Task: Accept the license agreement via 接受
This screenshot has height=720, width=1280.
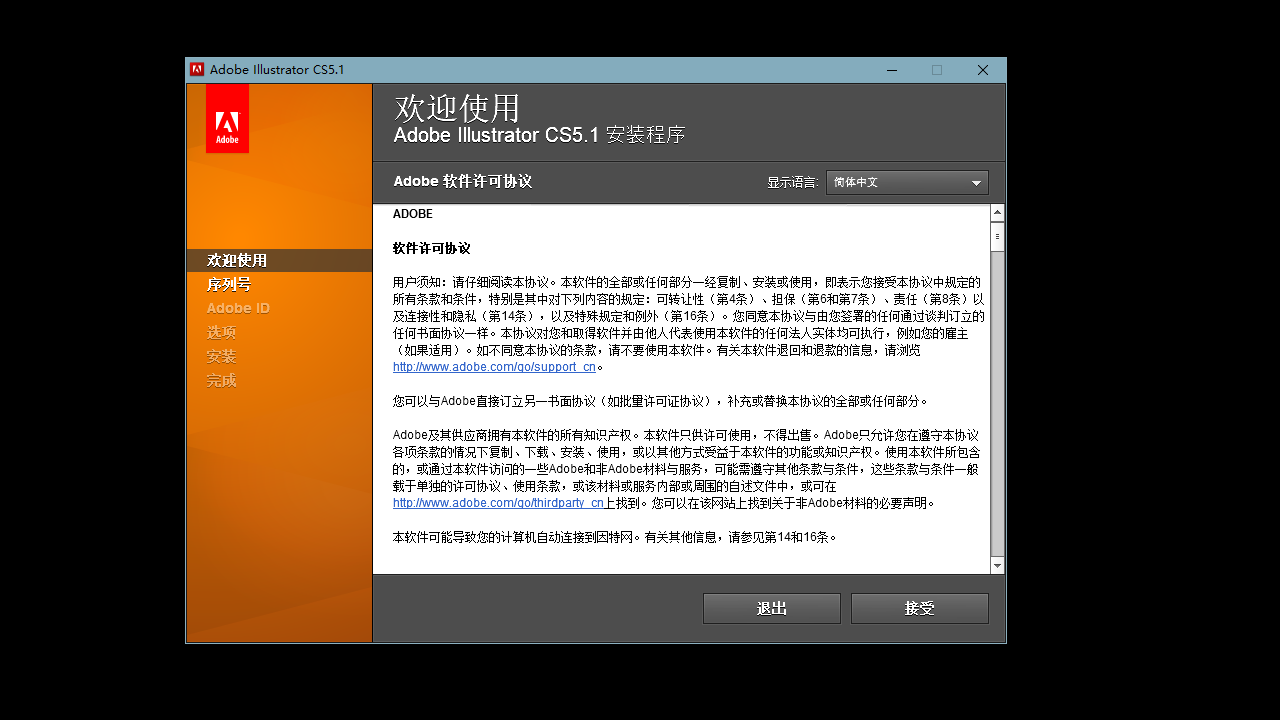Action: coord(919,608)
